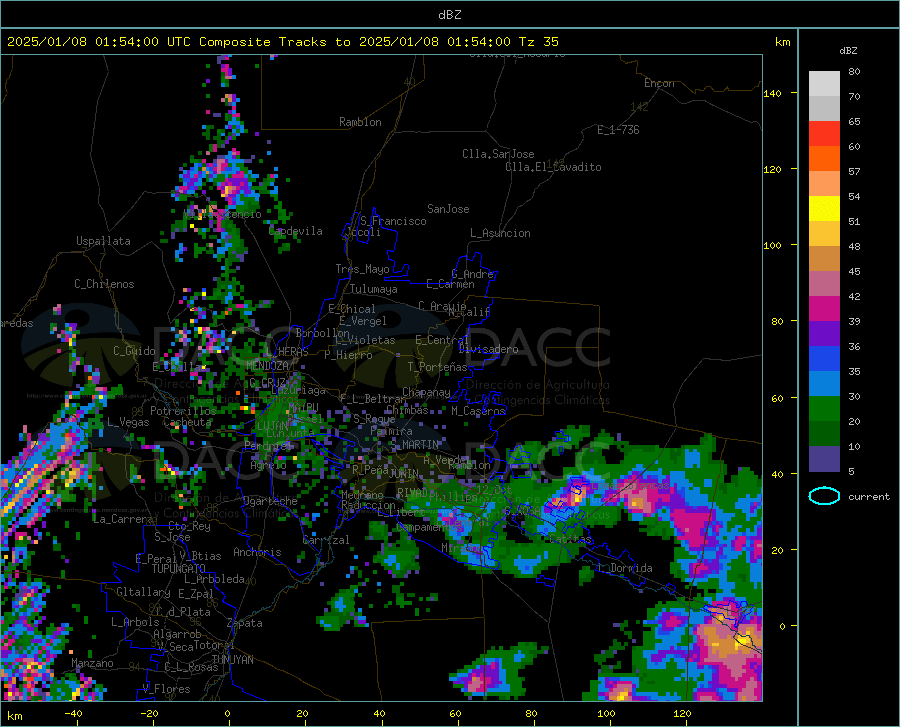This screenshot has width=900, height=727.
Task: Click the '-20' tick on the horizontal km axis
Action: pyautogui.click(x=149, y=713)
